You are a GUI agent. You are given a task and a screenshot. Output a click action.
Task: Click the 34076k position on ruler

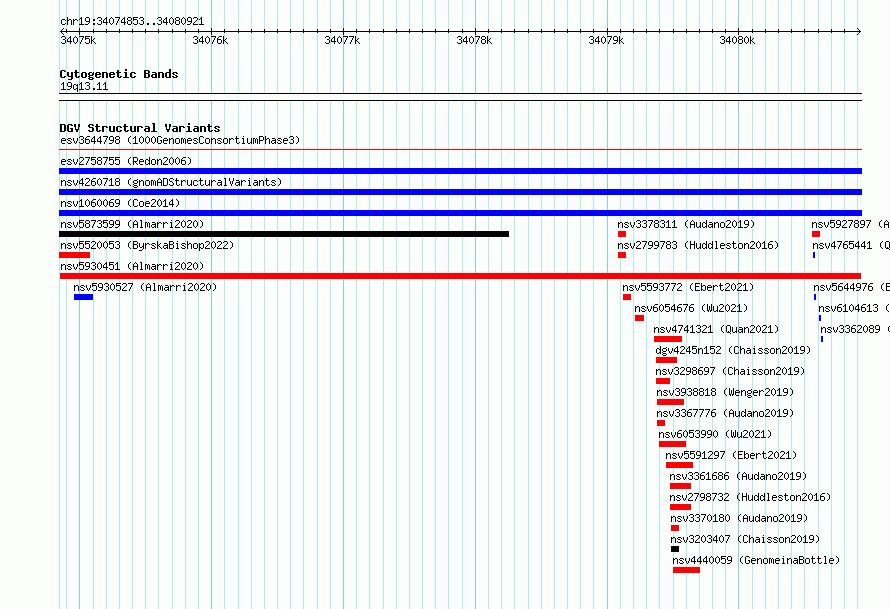(210, 40)
